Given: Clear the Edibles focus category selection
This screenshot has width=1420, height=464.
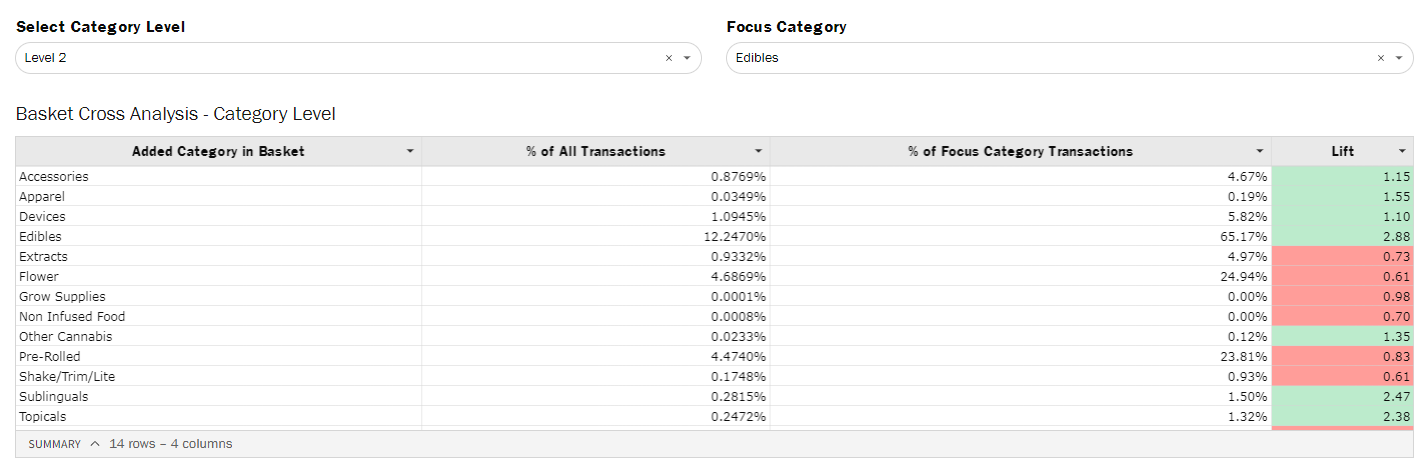Looking at the screenshot, I should click(x=1380, y=58).
